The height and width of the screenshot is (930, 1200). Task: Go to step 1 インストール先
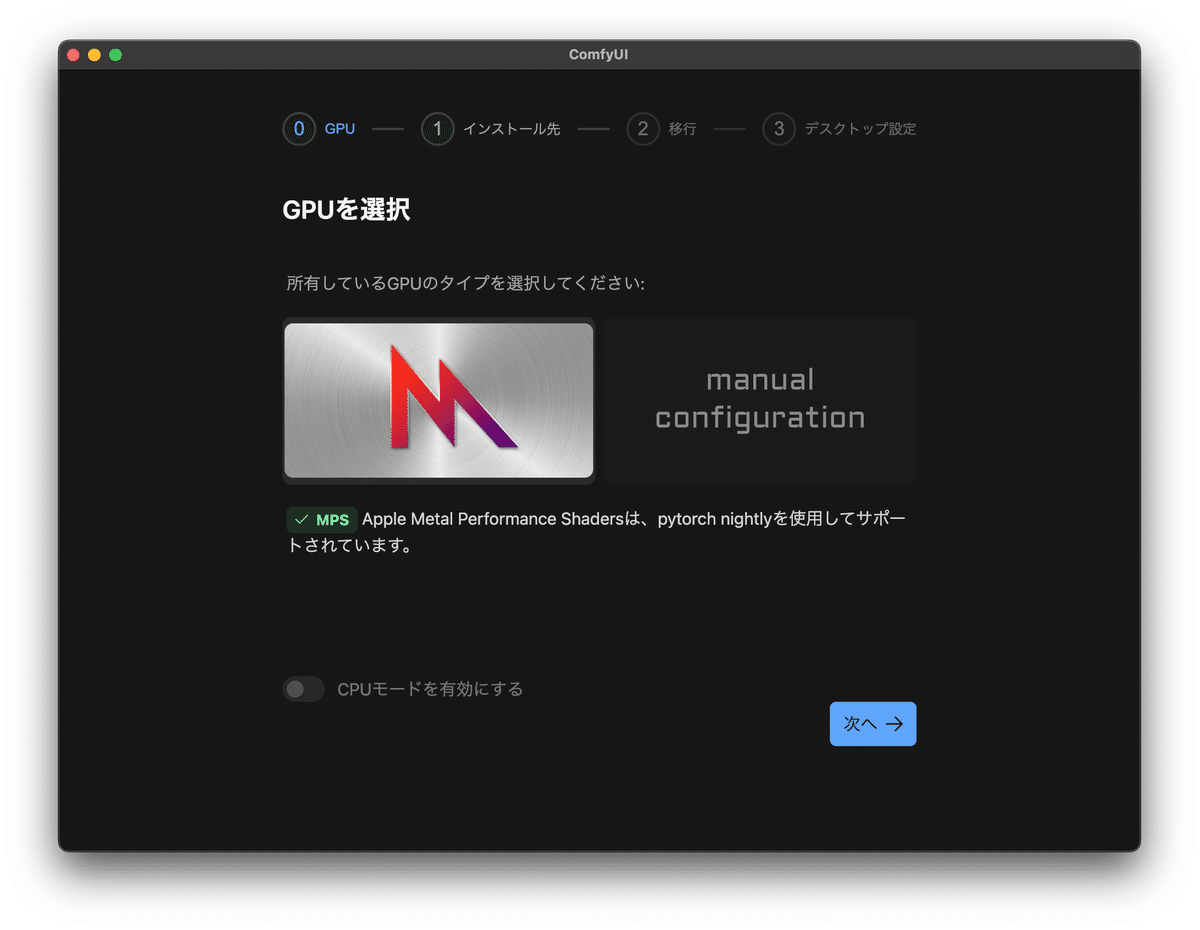pos(491,129)
